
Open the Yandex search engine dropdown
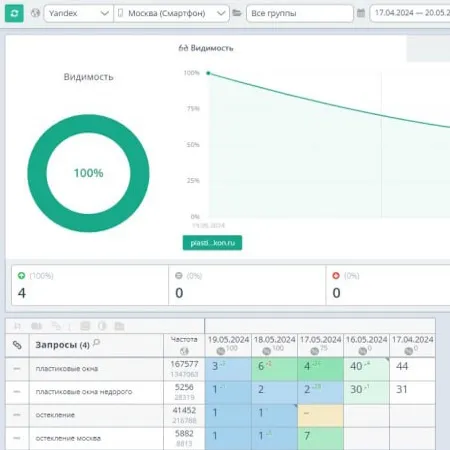click(79, 13)
